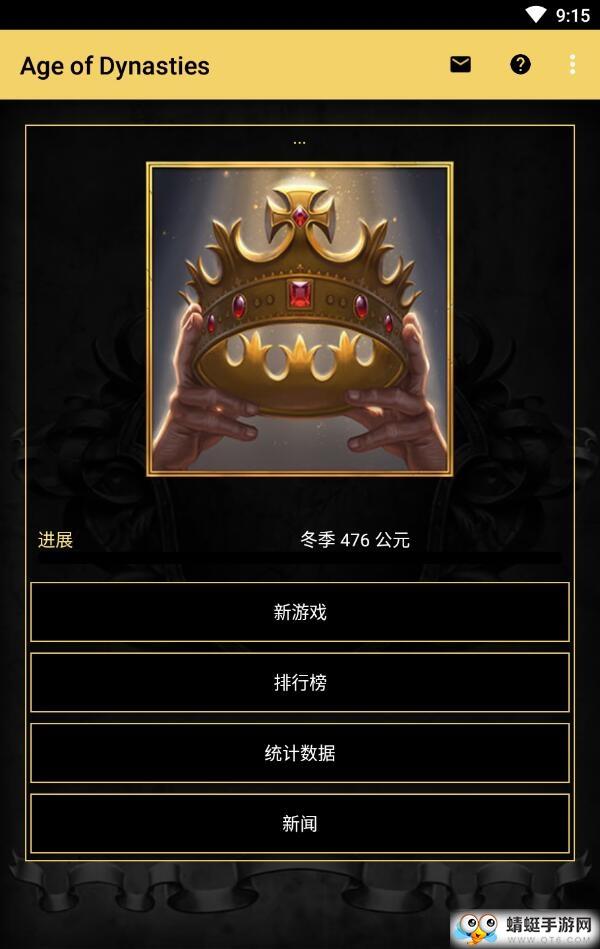Tap the red gem at crown's center

tap(299, 295)
